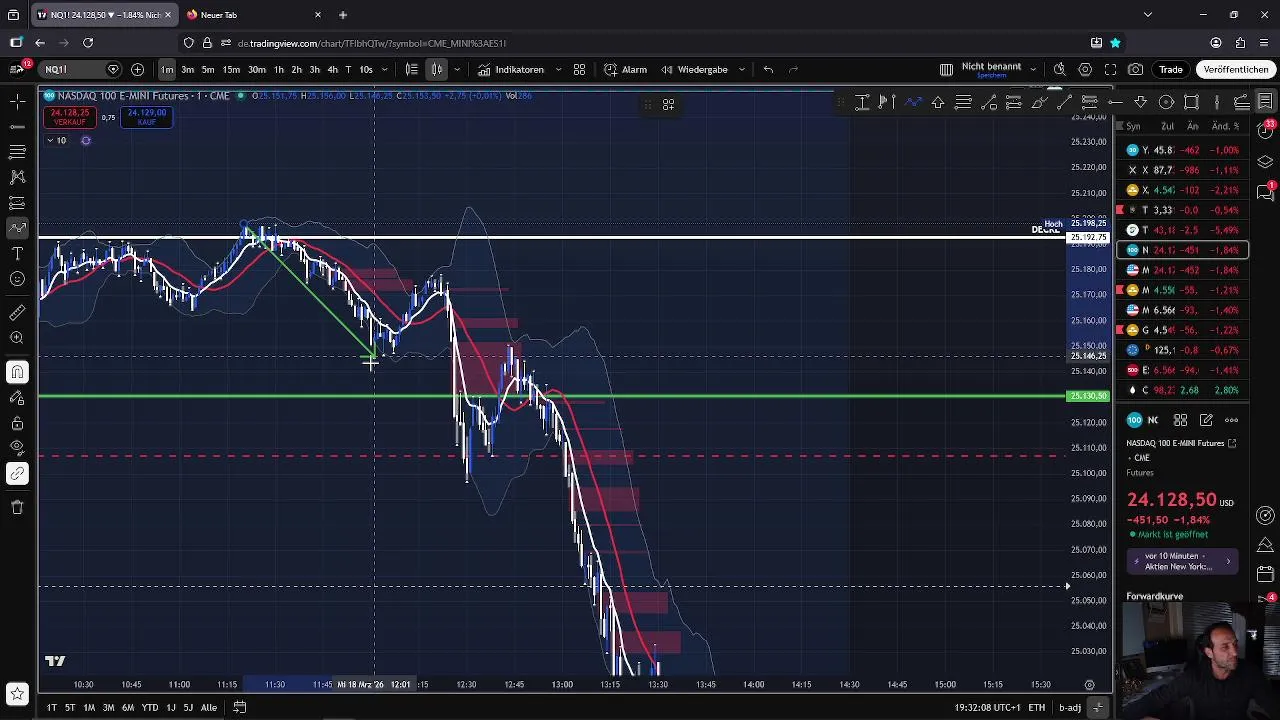1280x720 pixels.
Task: Expand the chart type dropdown arrow
Action: [x=457, y=69]
